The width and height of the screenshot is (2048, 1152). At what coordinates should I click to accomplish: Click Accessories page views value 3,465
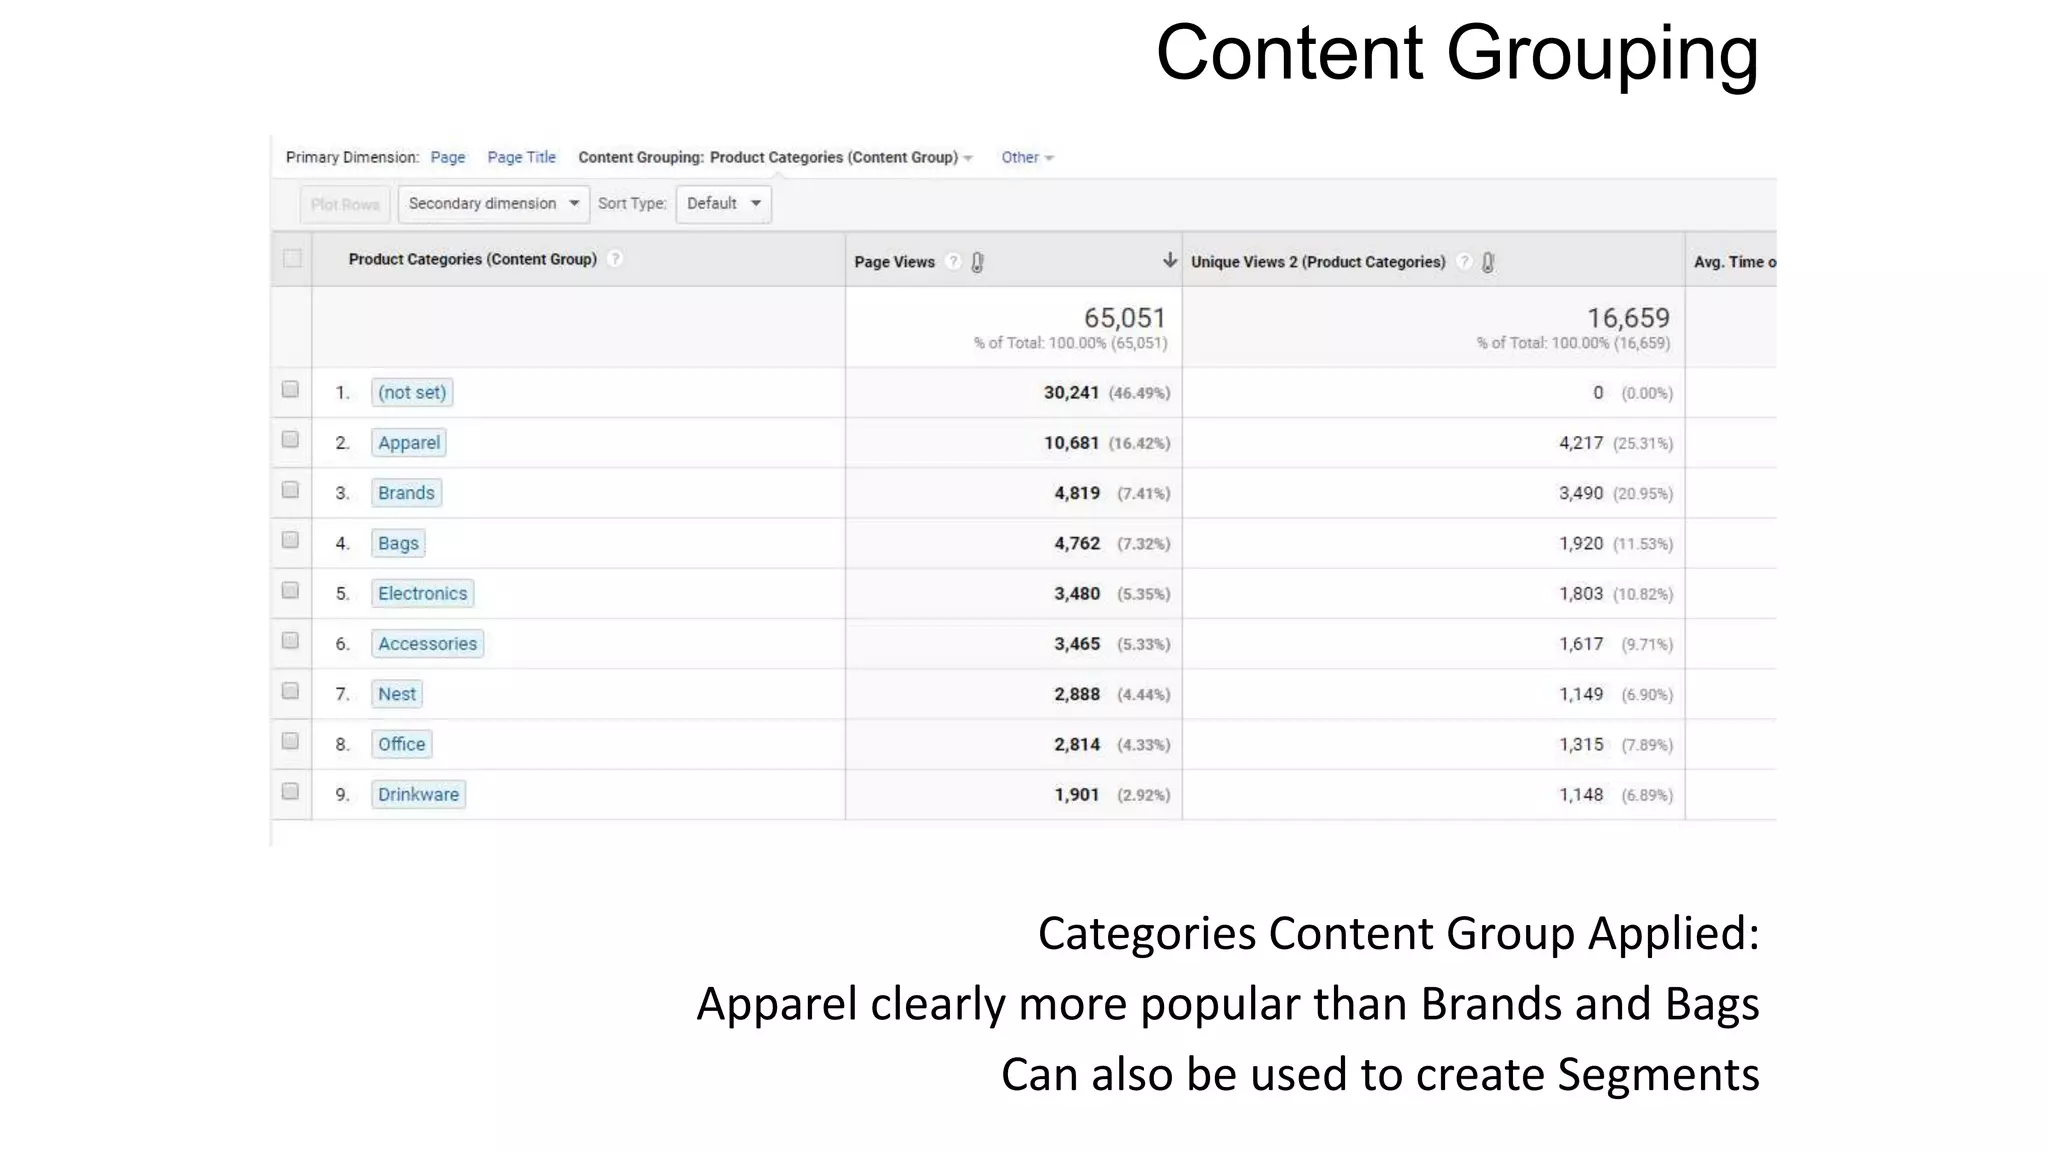[1077, 644]
